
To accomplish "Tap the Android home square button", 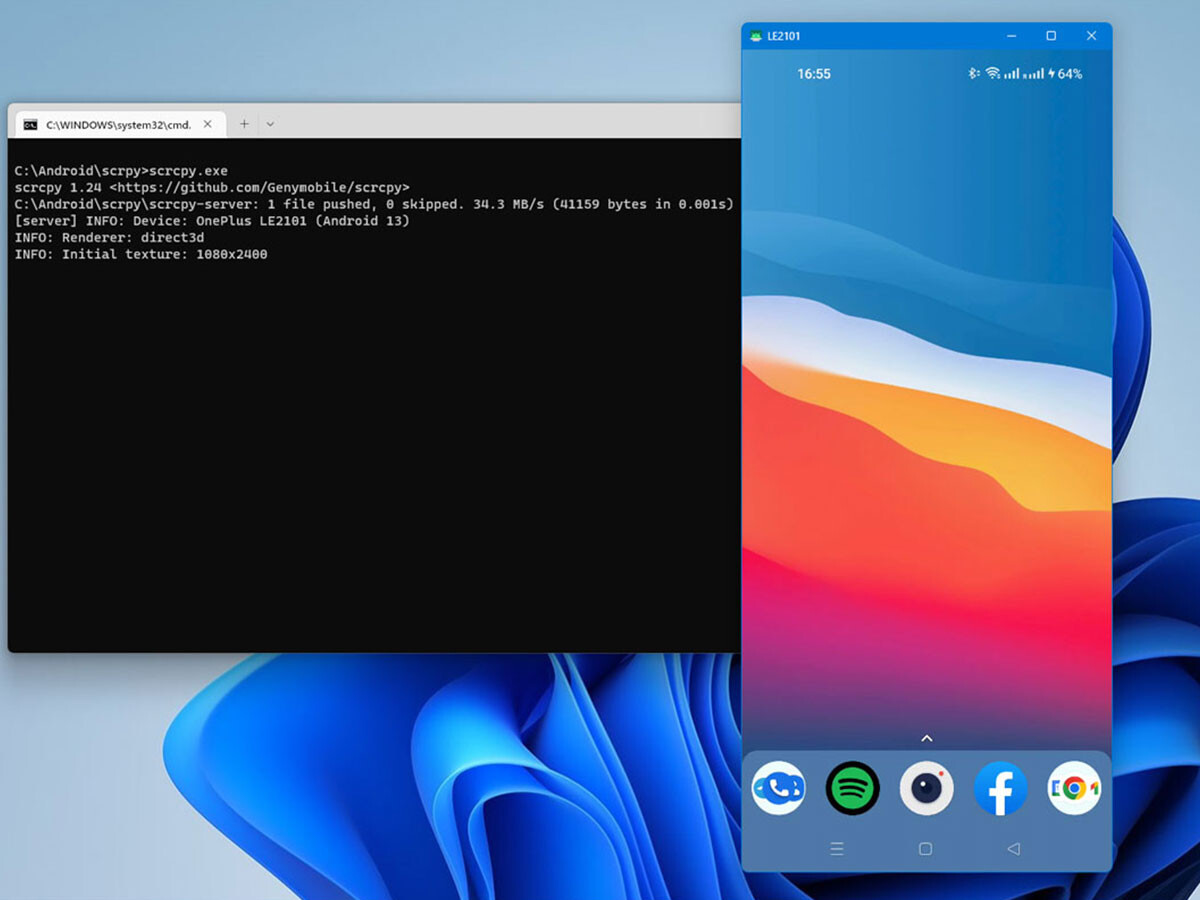I will [x=925, y=849].
